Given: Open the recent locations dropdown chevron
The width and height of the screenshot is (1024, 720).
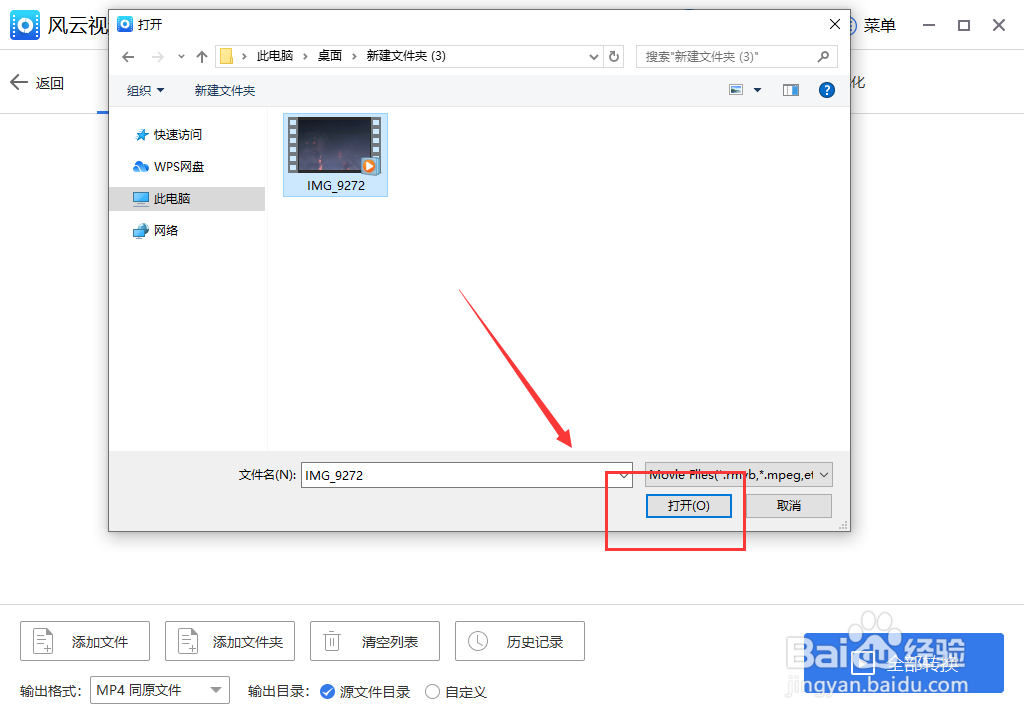Looking at the screenshot, I should coord(181,57).
